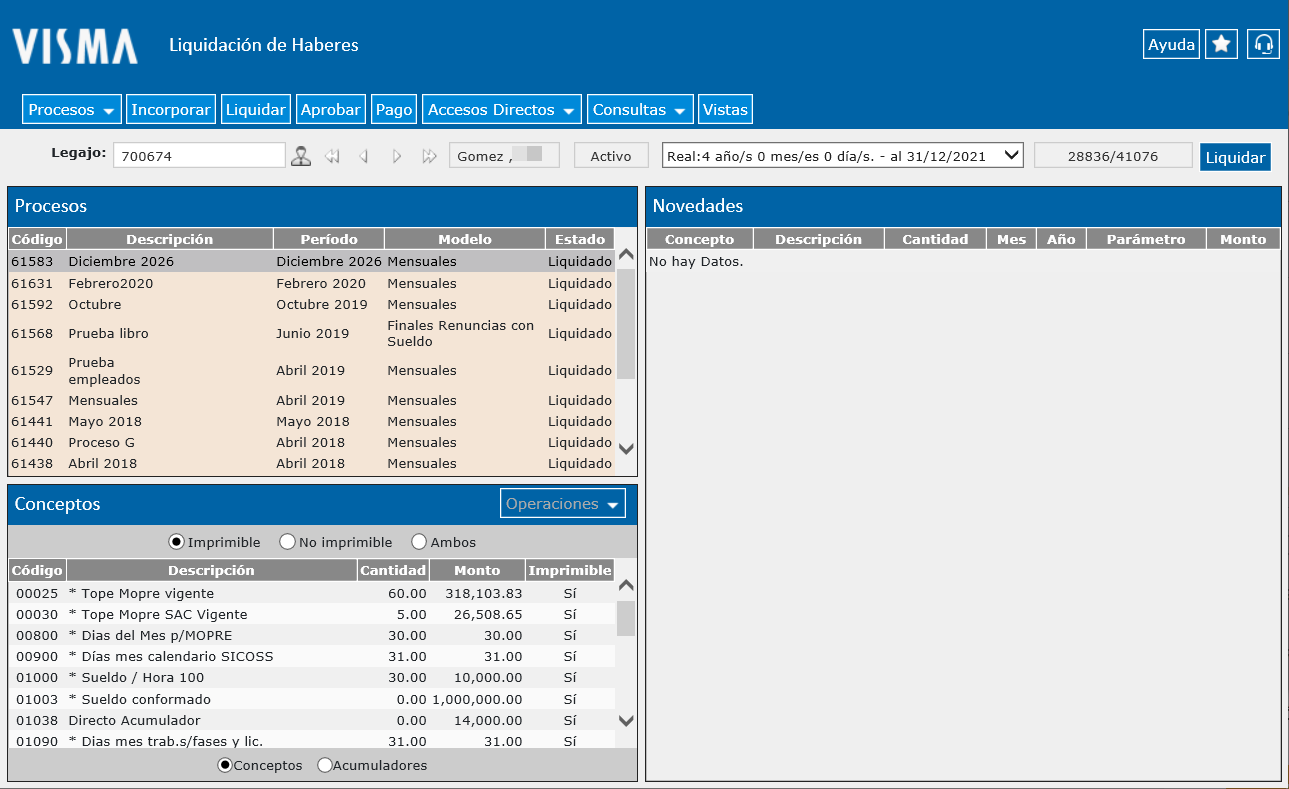Image resolution: width=1289 pixels, height=789 pixels.
Task: Select concept 00030 Tope Mopre SAC Vigente
Action: click(312, 614)
